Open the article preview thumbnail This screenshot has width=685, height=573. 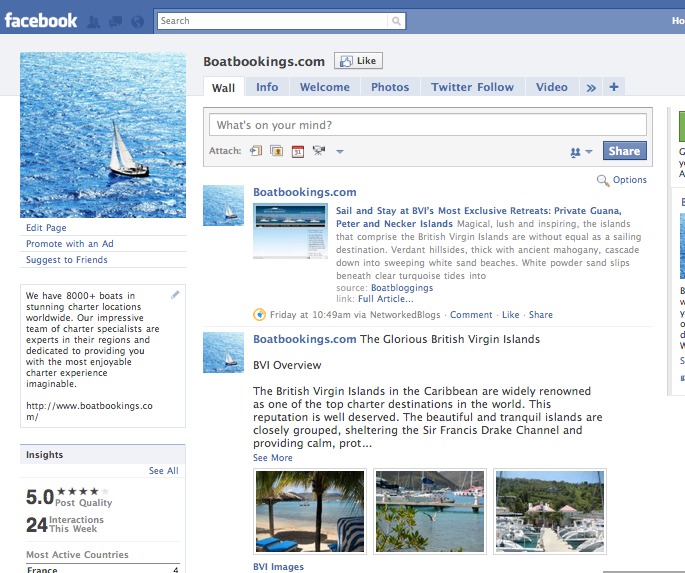pos(291,231)
